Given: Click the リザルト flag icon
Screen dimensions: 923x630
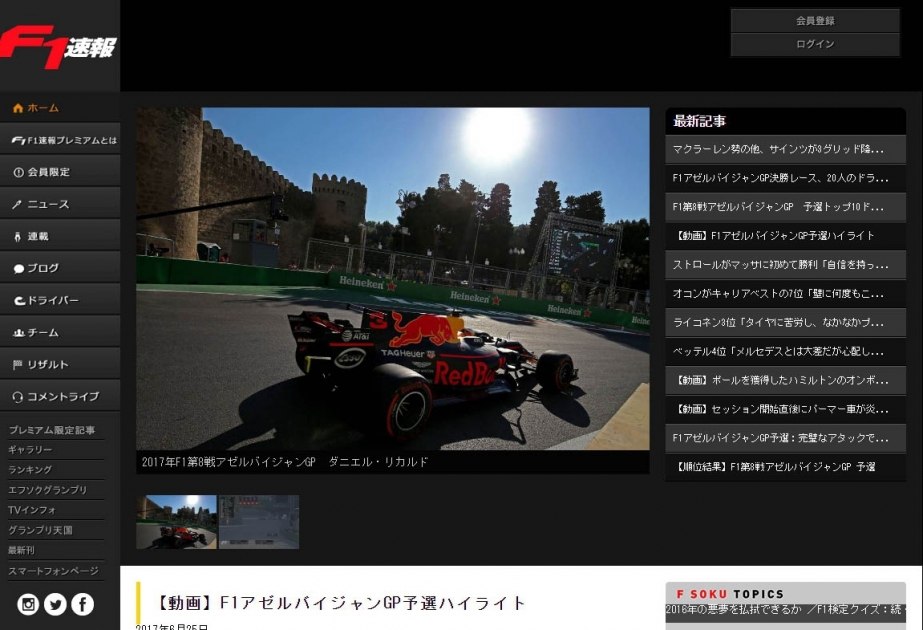Looking at the screenshot, I should click(18, 365).
